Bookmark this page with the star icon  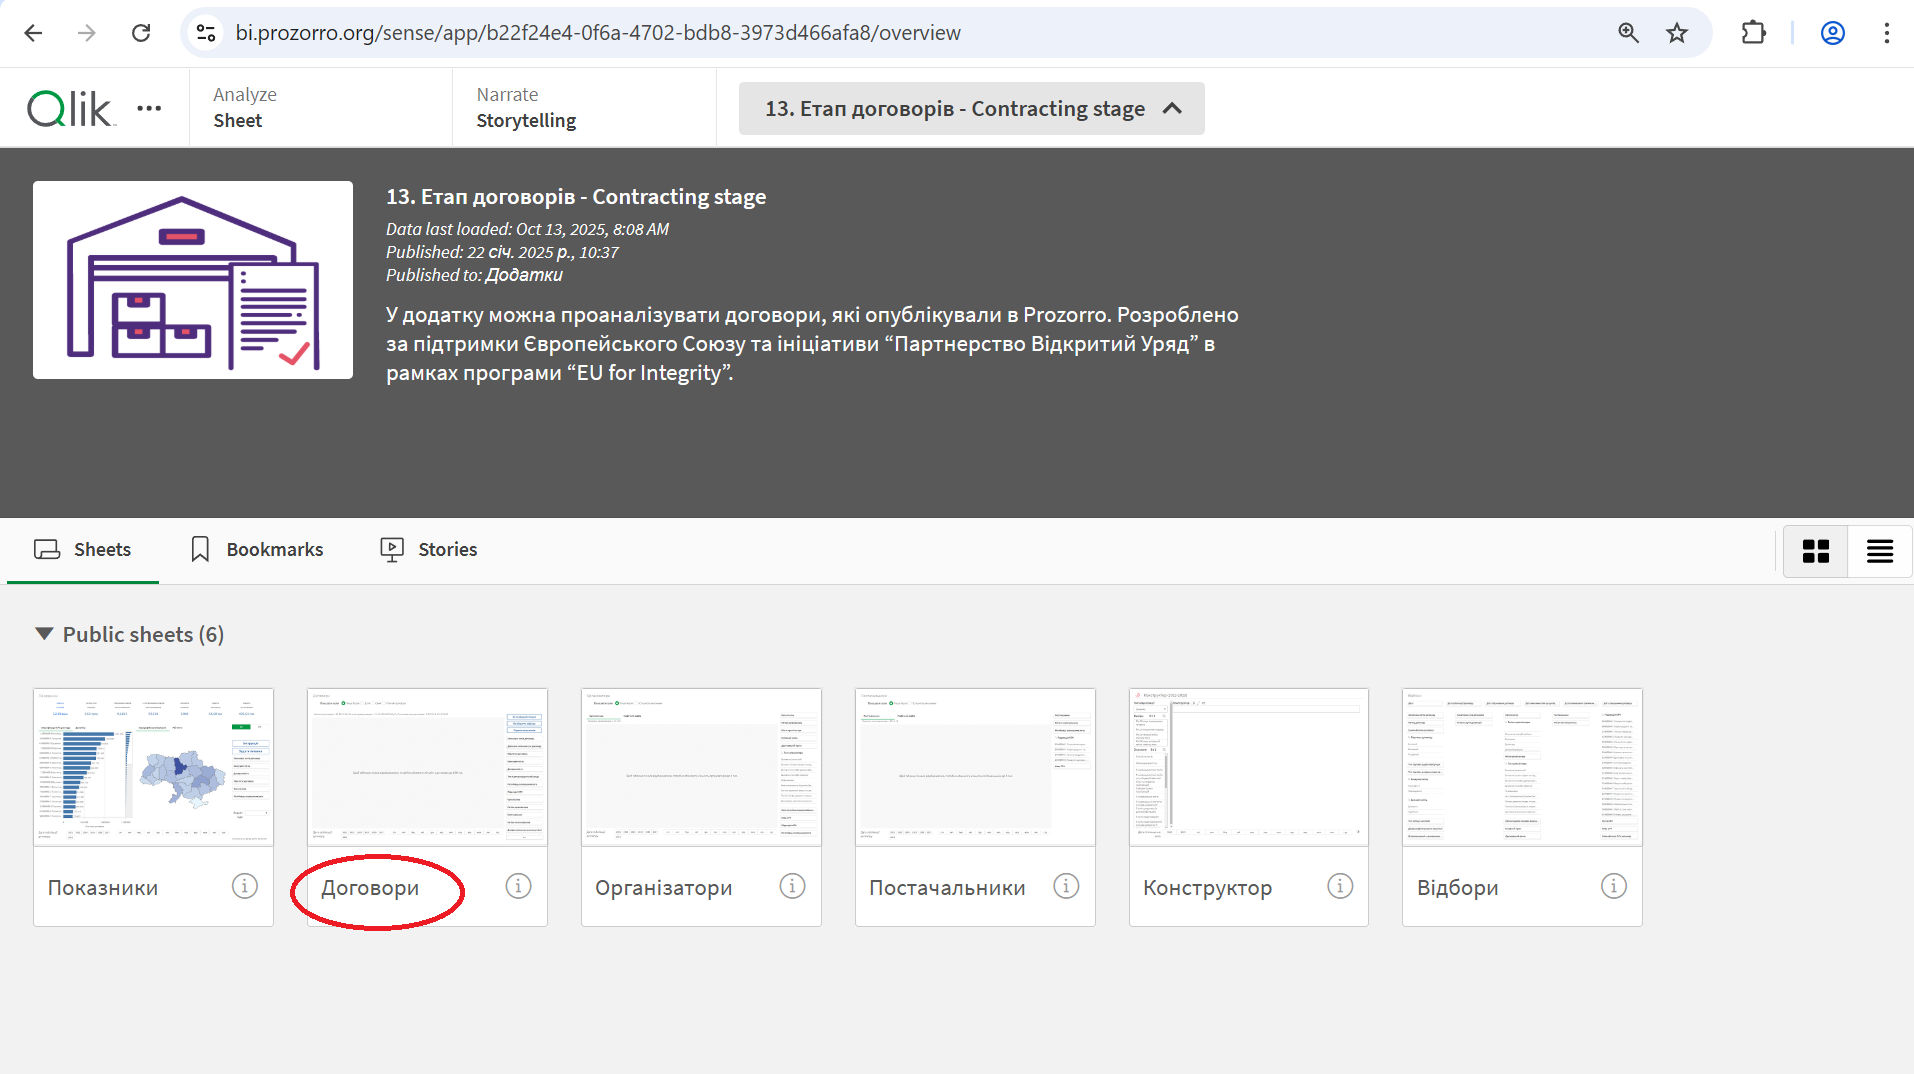point(1677,33)
